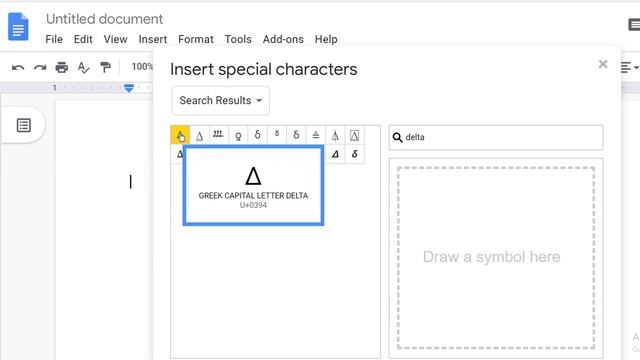
Task: Click the Draw a symbol here area
Action: [x=496, y=258]
